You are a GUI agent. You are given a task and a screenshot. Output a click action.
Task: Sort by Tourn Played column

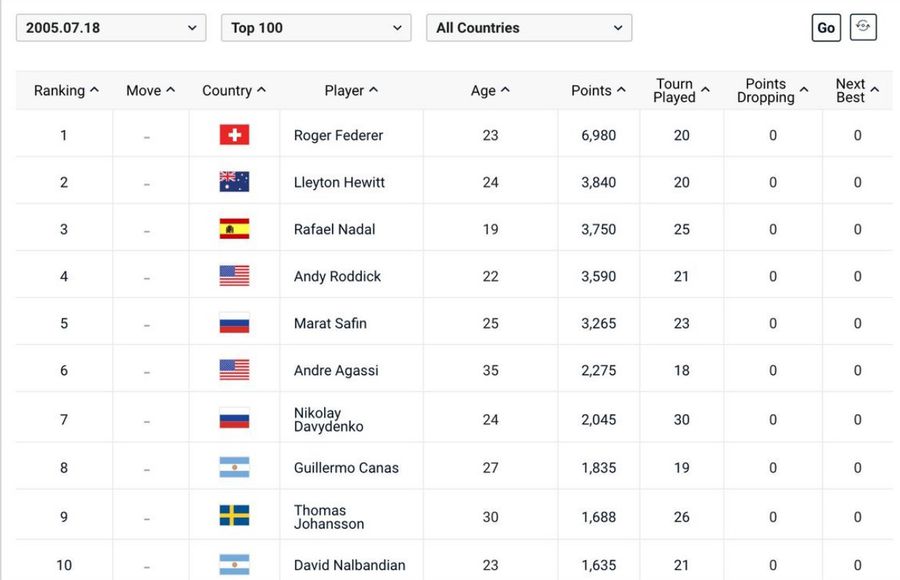pos(681,90)
